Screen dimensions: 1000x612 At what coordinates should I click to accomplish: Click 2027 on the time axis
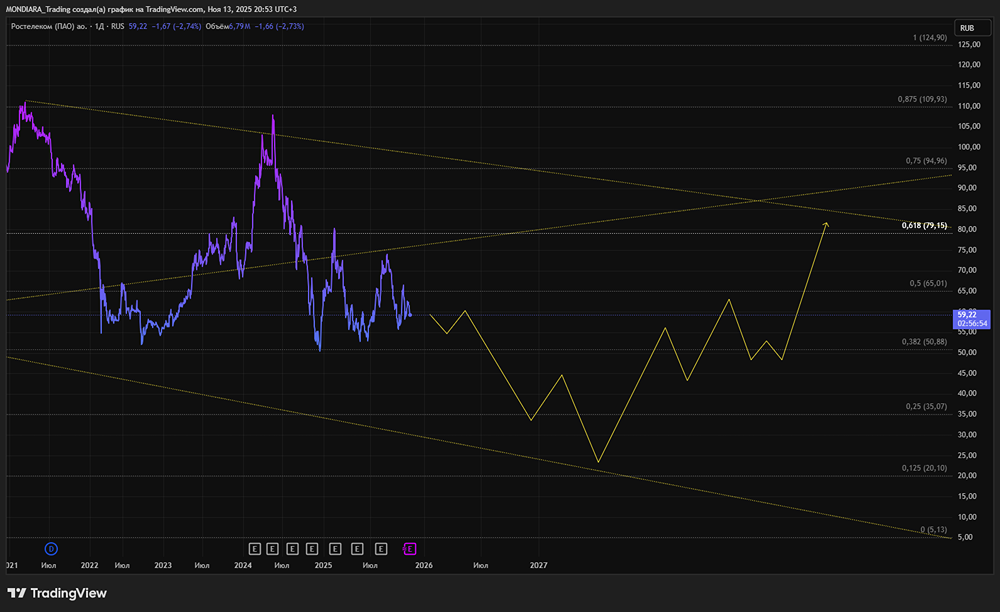(x=538, y=565)
